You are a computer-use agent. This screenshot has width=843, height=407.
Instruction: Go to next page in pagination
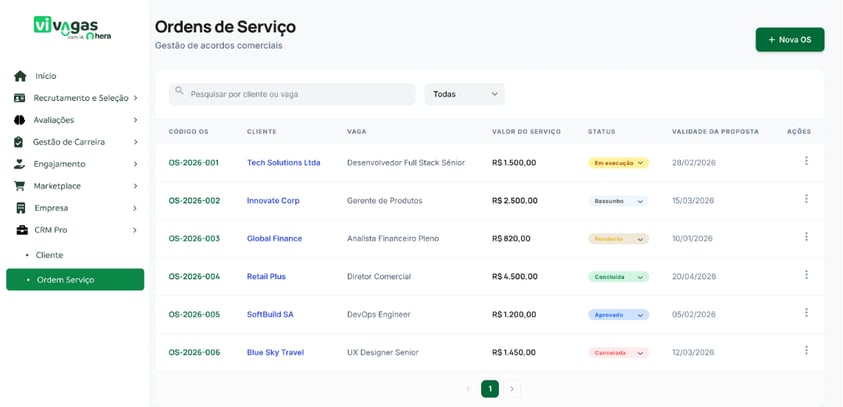(512, 389)
